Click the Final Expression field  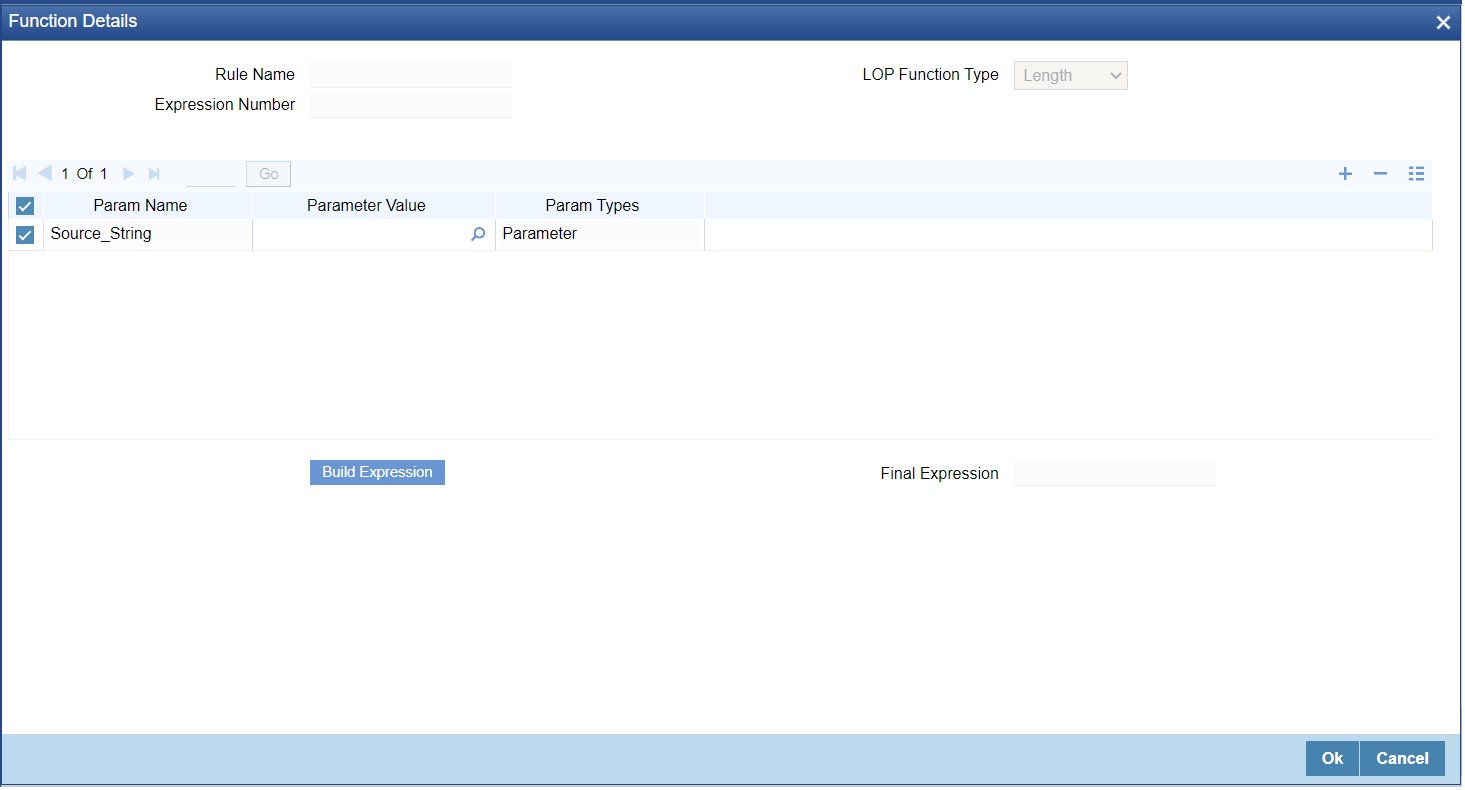click(1114, 473)
